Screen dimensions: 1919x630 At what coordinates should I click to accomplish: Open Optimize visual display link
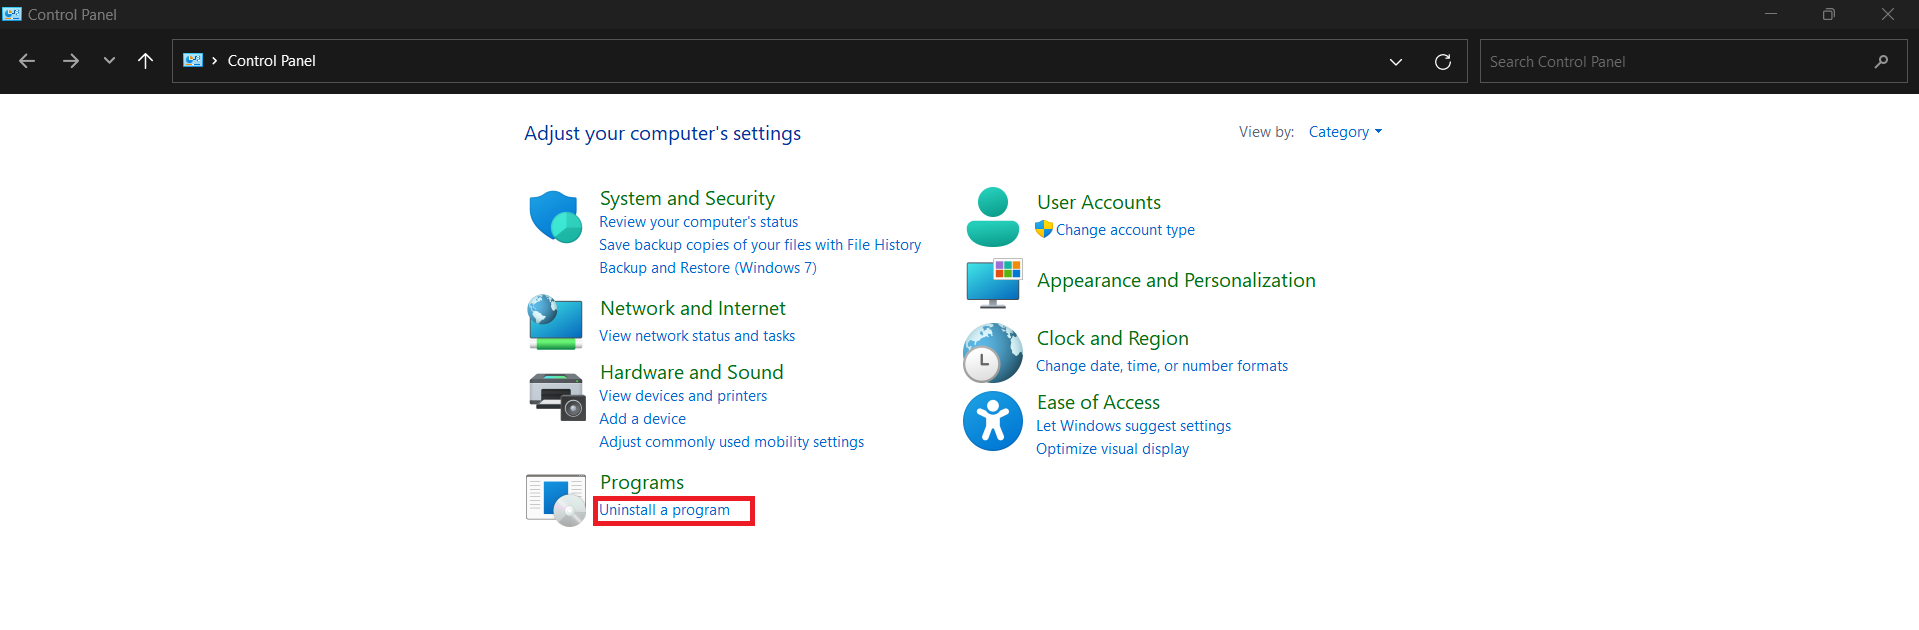[x=1112, y=449]
